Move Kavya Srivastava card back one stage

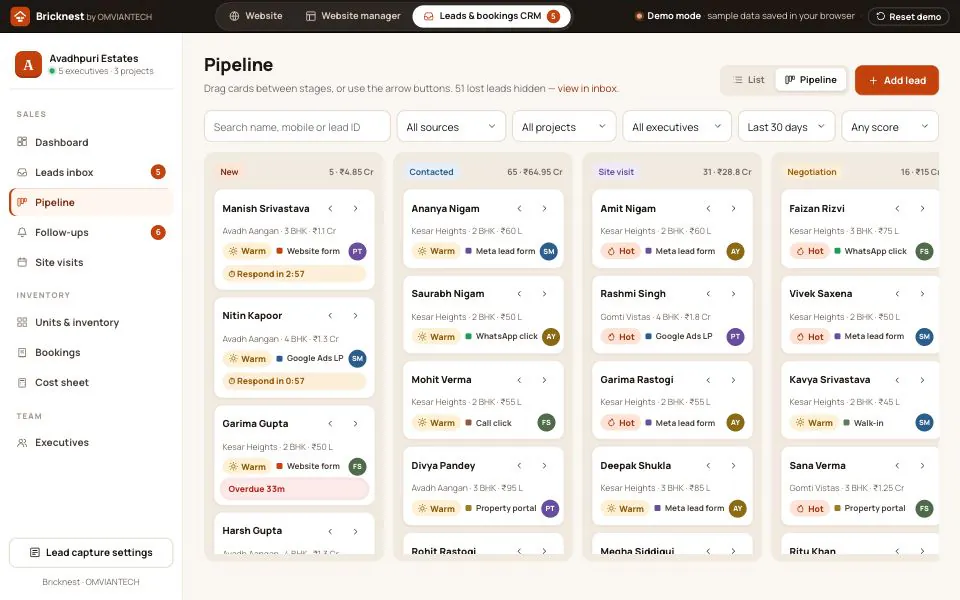(x=898, y=380)
